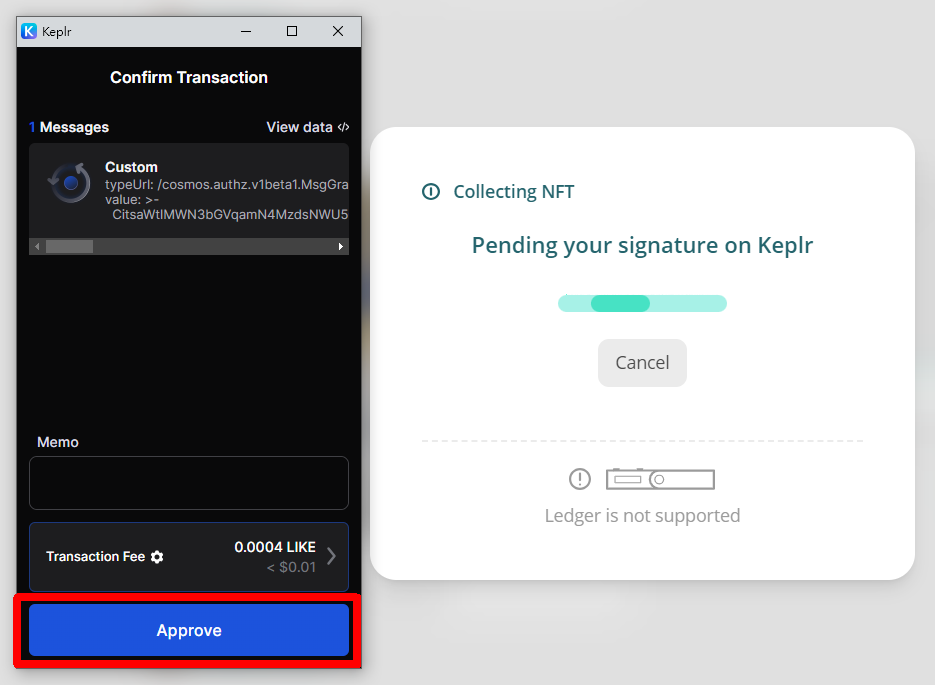The width and height of the screenshot is (935, 685).
Task: Click the Custom message circular arrow icon
Action: [x=70, y=182]
